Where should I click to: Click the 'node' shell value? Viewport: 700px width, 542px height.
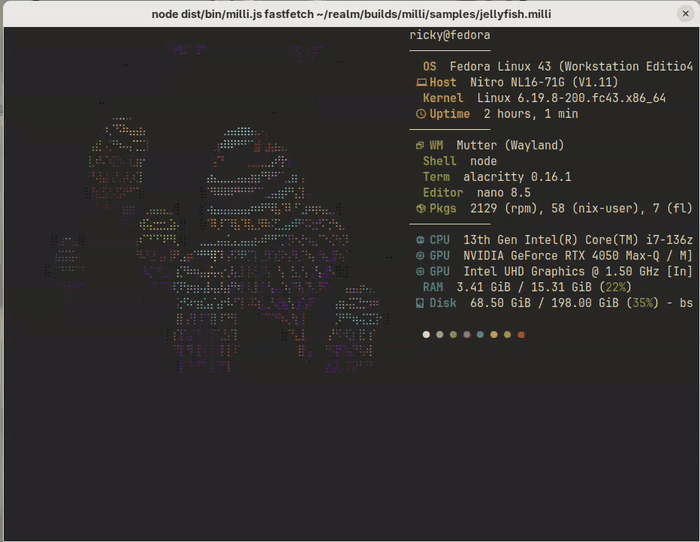[483, 161]
